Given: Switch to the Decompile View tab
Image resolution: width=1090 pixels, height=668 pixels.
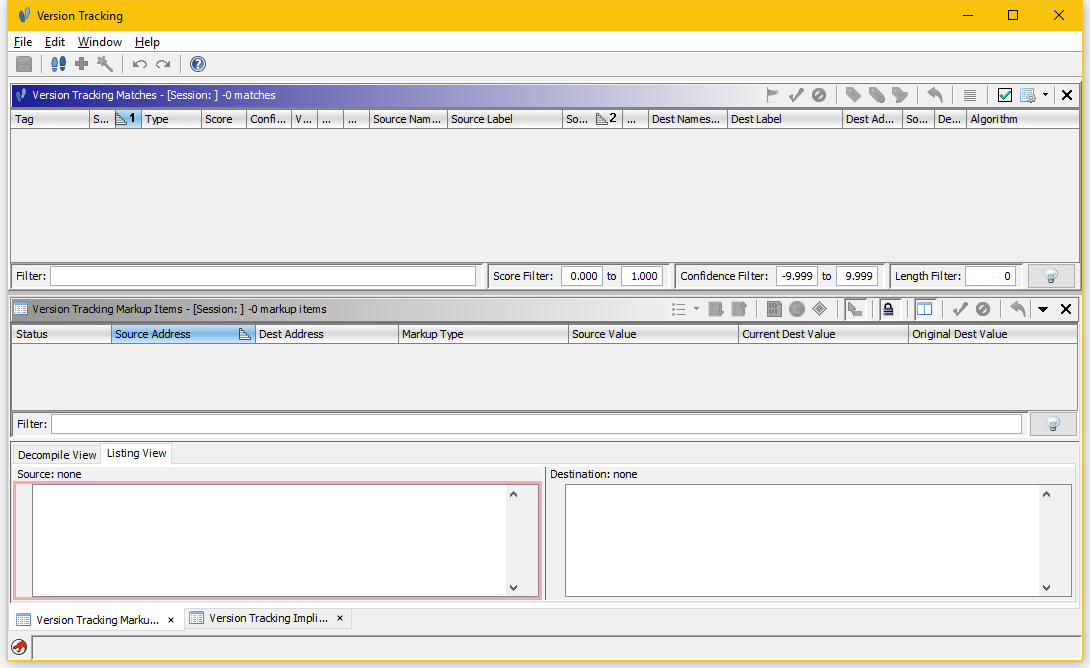Looking at the screenshot, I should coord(57,455).
